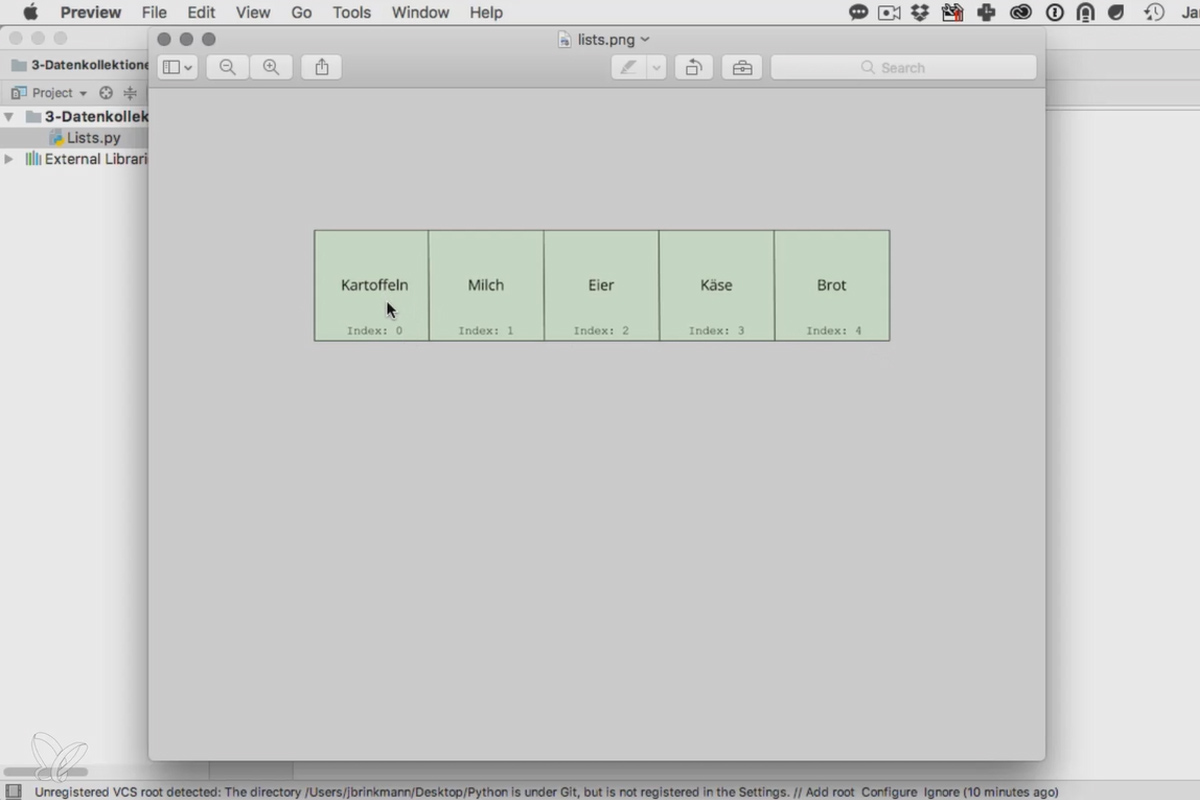1200x800 pixels.
Task: Open the Creative Cloud menu bar icon
Action: point(1020,12)
